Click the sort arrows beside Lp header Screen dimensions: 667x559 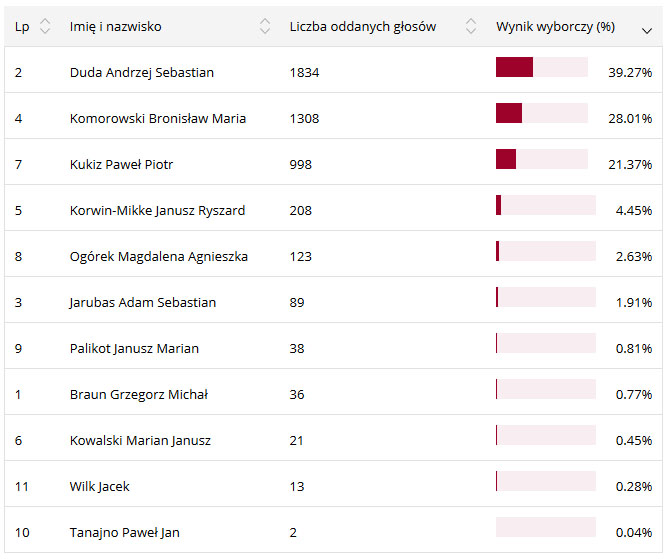coord(44,27)
